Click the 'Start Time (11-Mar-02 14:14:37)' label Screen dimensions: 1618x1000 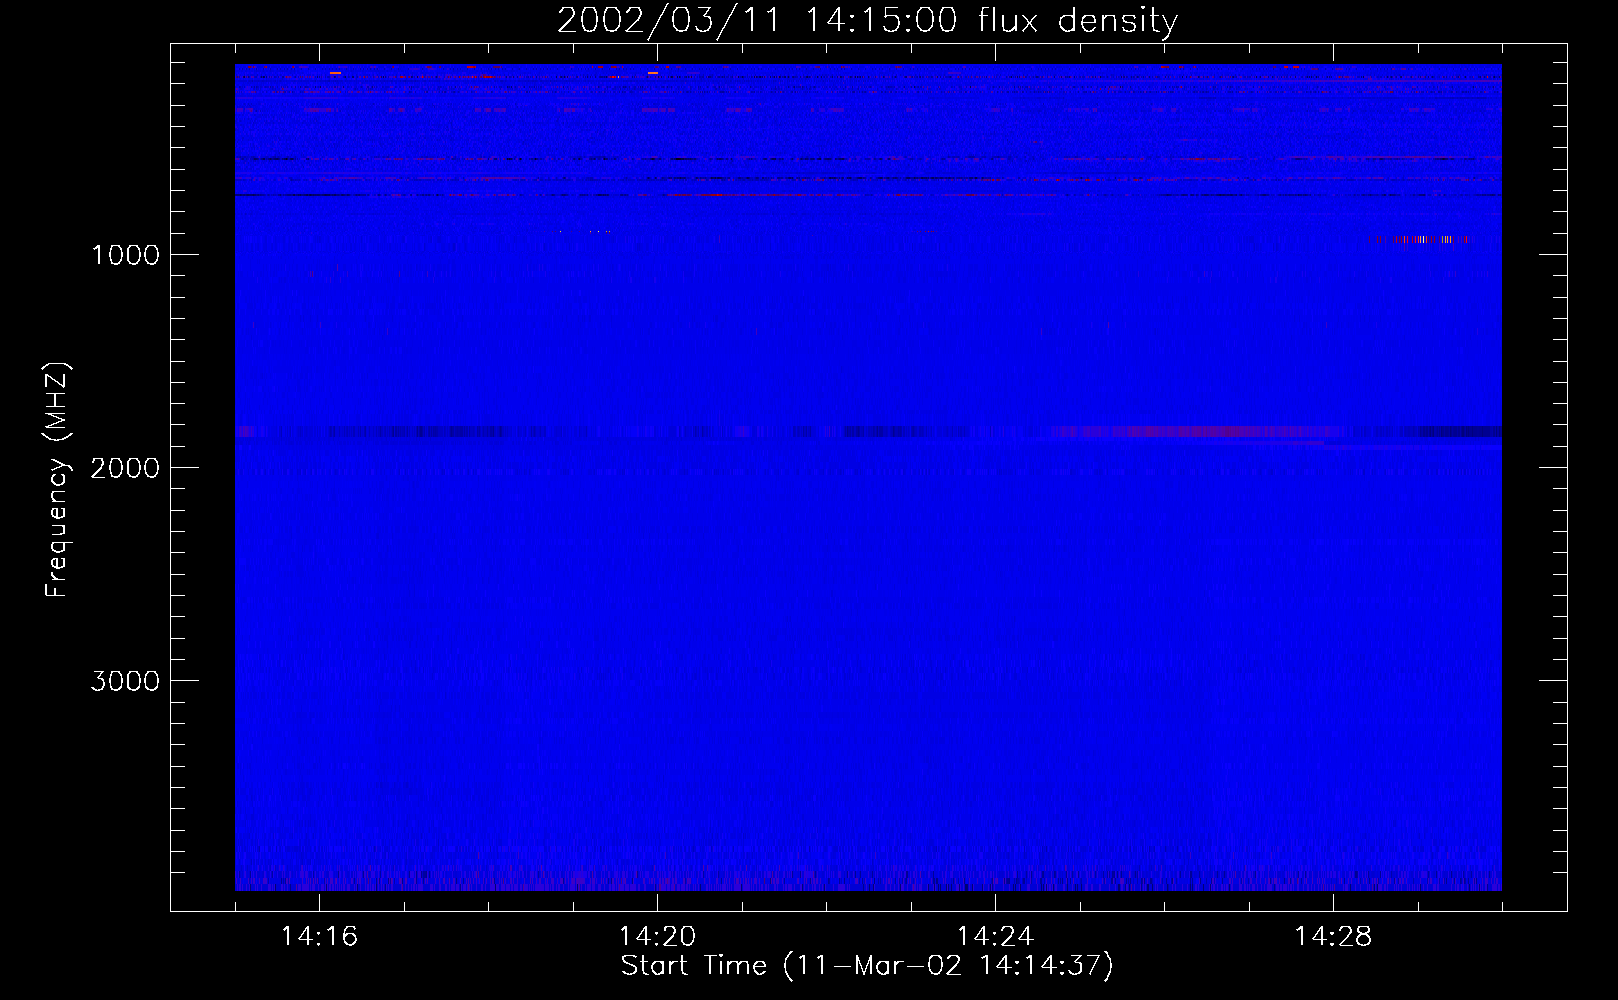pyautogui.click(x=867, y=966)
